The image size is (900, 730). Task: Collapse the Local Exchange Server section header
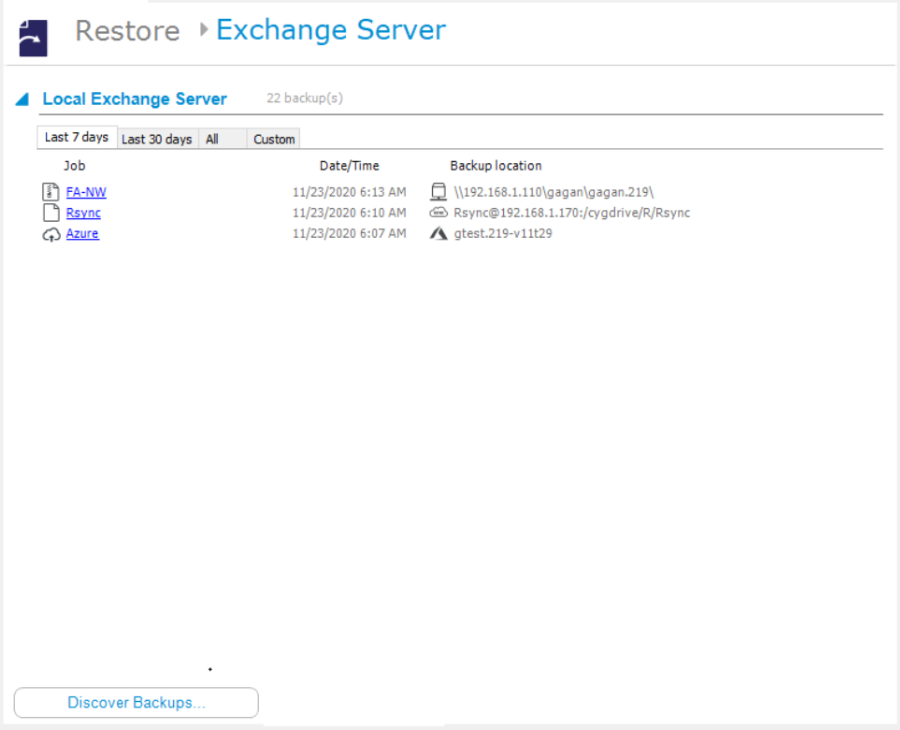pyautogui.click(x=134, y=98)
